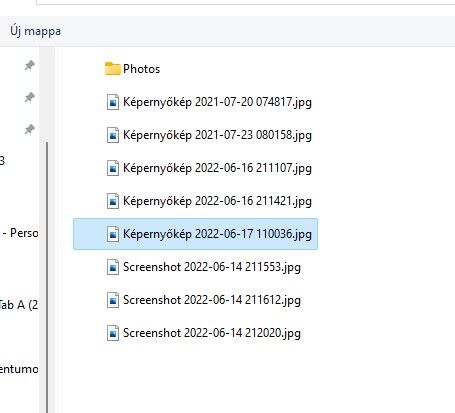Image resolution: width=455 pixels, height=413 pixels.
Task: Click image icon of Képernyőkép 2021-07-20 074817.jpg
Action: [113, 102]
